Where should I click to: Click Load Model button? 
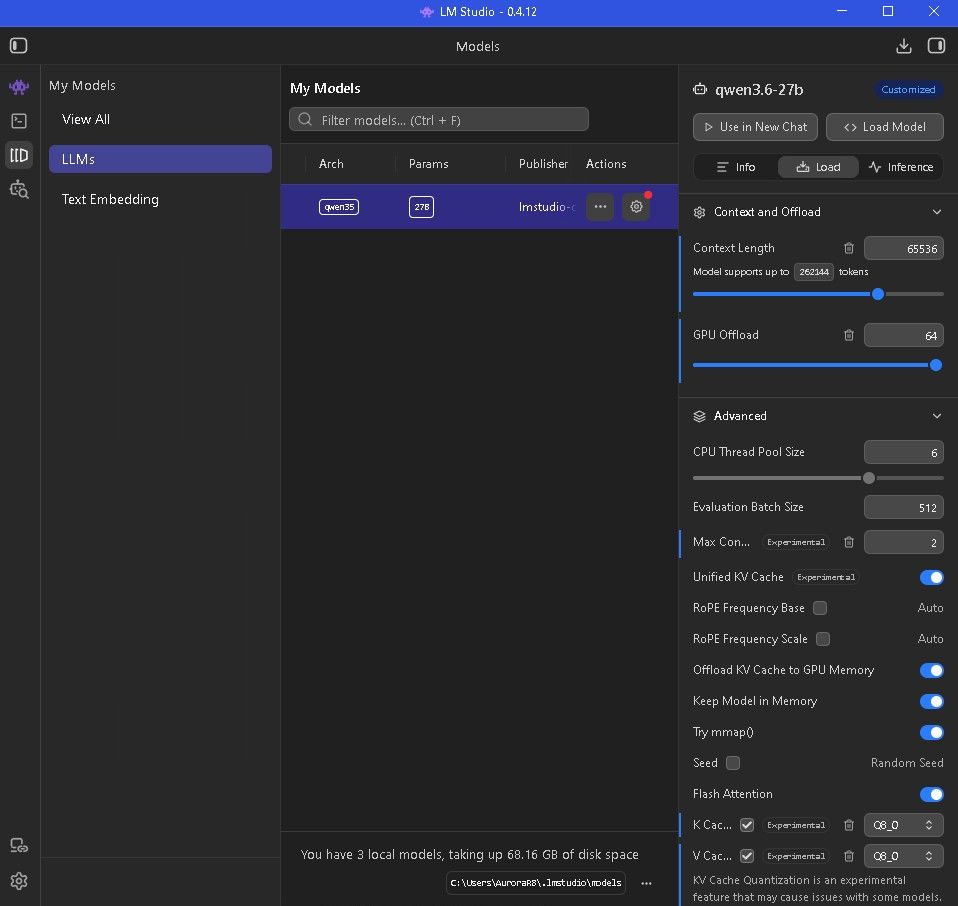point(884,127)
